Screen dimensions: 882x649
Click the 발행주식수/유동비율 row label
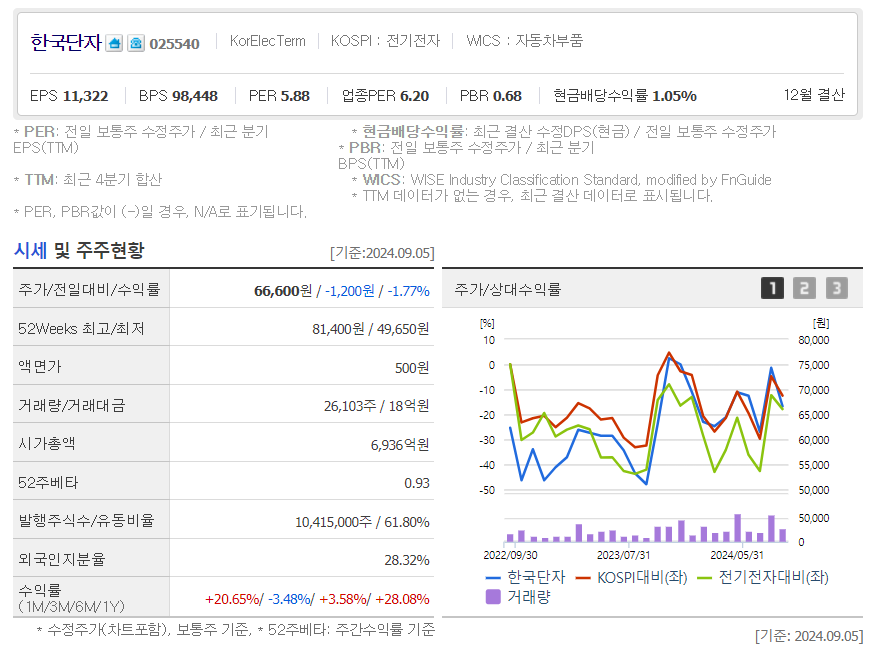coord(86,520)
